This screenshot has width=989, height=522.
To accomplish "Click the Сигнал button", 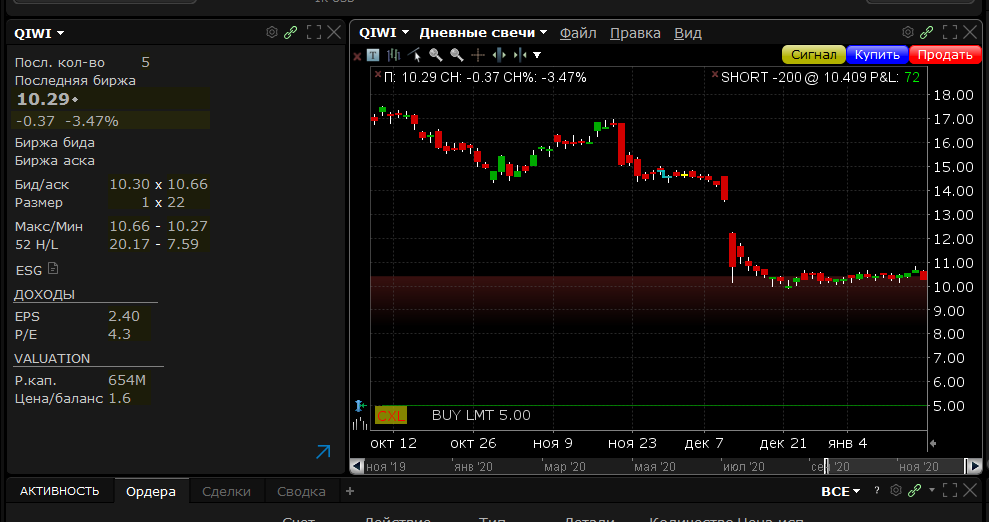I will click(x=814, y=55).
